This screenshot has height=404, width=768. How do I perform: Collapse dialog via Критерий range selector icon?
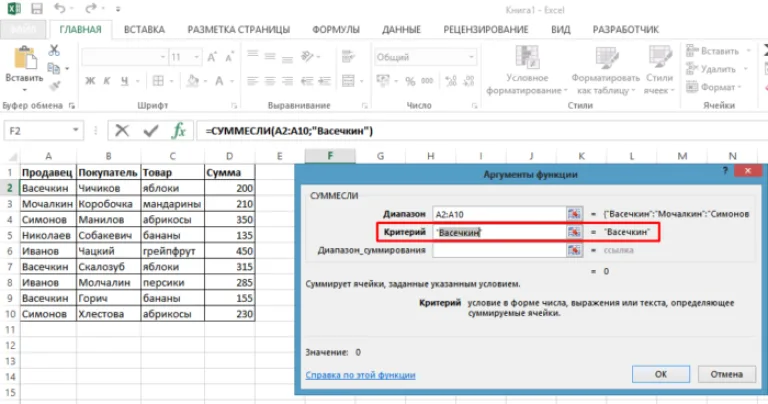574,232
